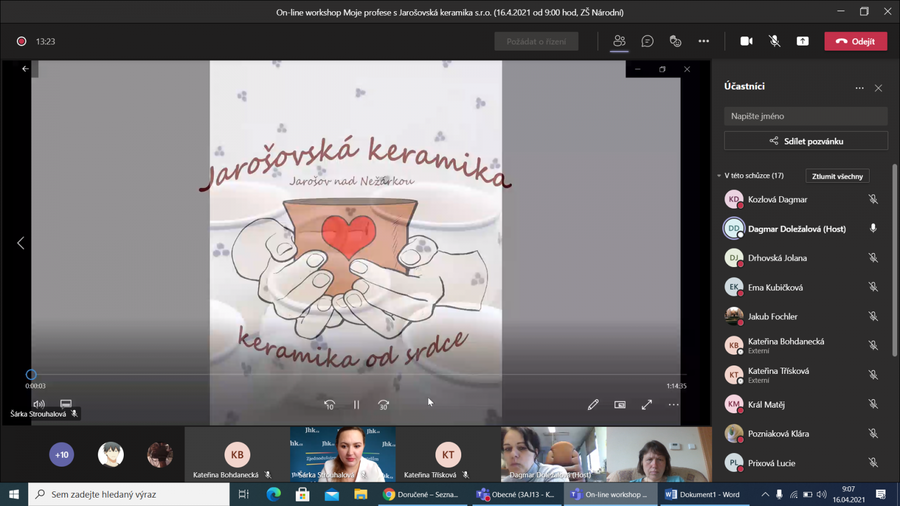Click mic icon next to Dagmar Doležalová
Image resolution: width=900 pixels, height=506 pixels.
click(x=873, y=228)
